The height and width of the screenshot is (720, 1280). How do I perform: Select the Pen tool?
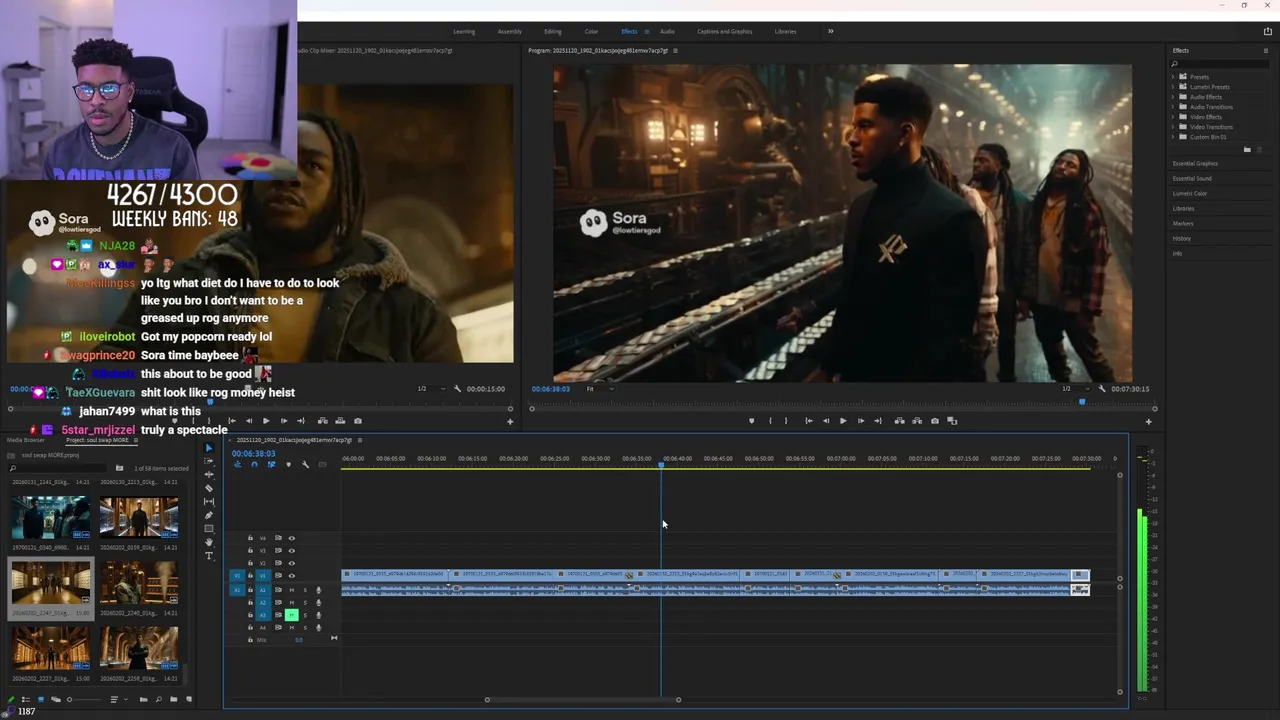(x=209, y=515)
